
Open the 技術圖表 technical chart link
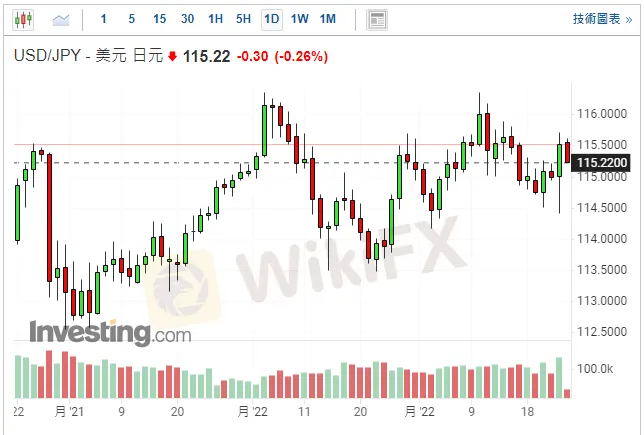click(602, 19)
